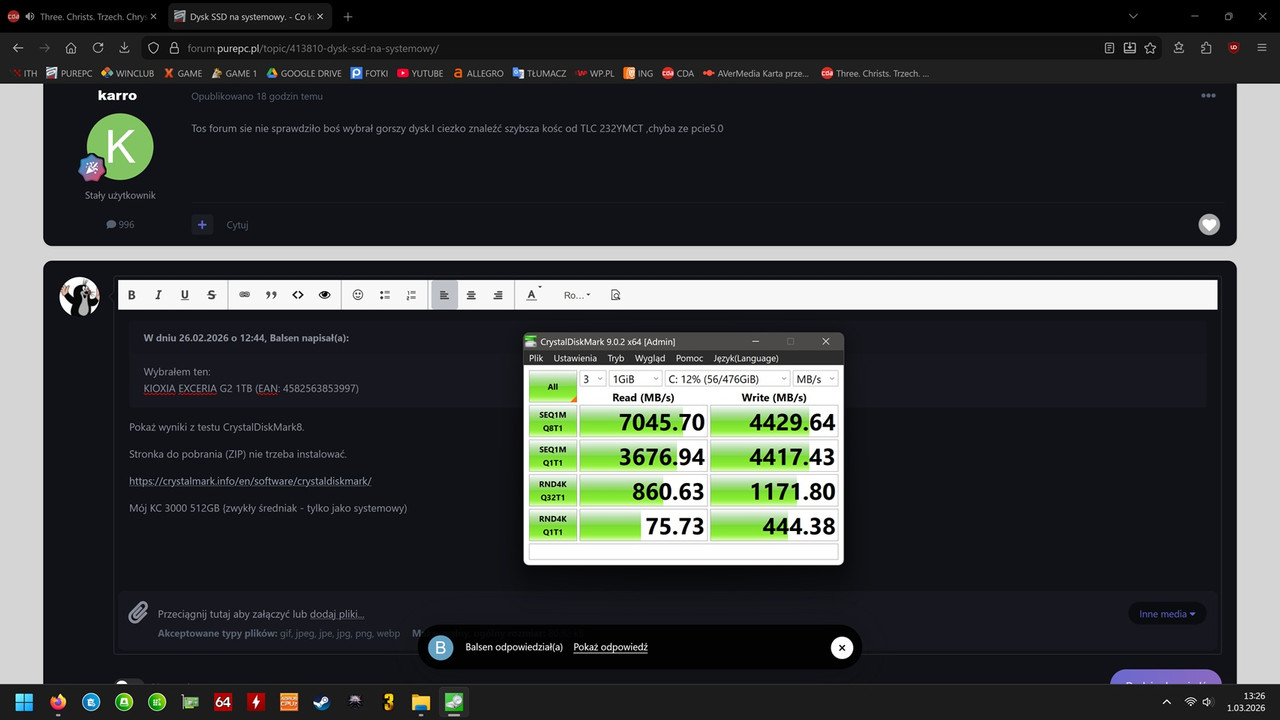Open karro's user avatar
The width and height of the screenshot is (1280, 720).
point(120,146)
